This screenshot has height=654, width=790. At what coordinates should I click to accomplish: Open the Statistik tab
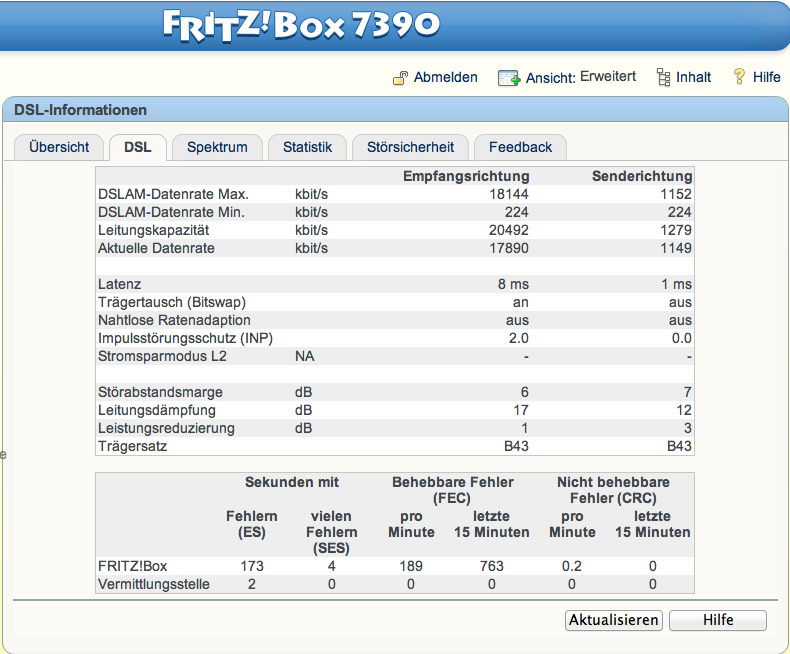coord(307,147)
